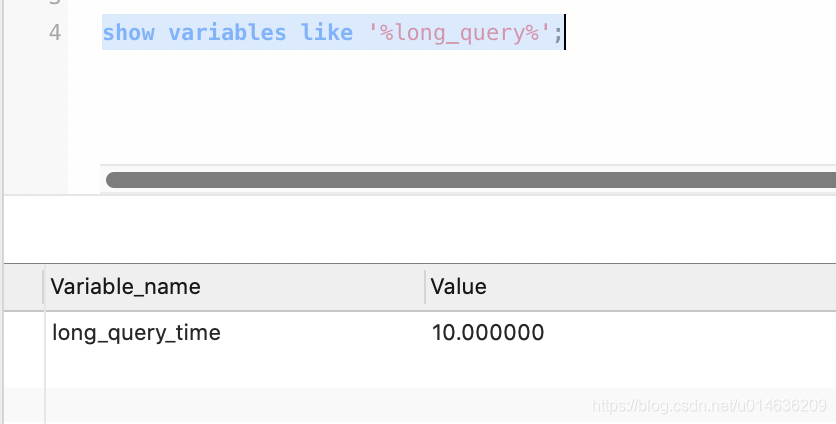Click line number 4 in the gutter
Viewport: 836px width, 424px height.
click(x=55, y=33)
